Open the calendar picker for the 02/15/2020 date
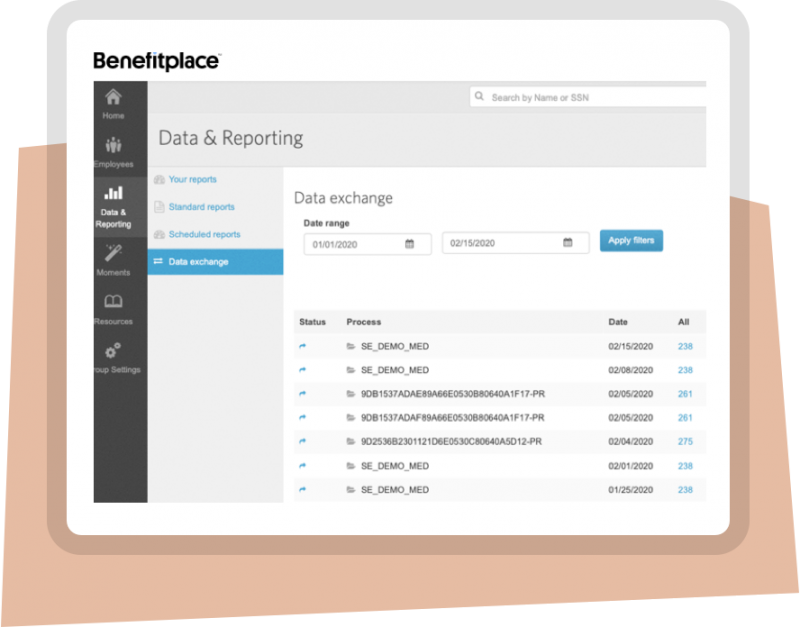The width and height of the screenshot is (800, 627). [x=568, y=242]
